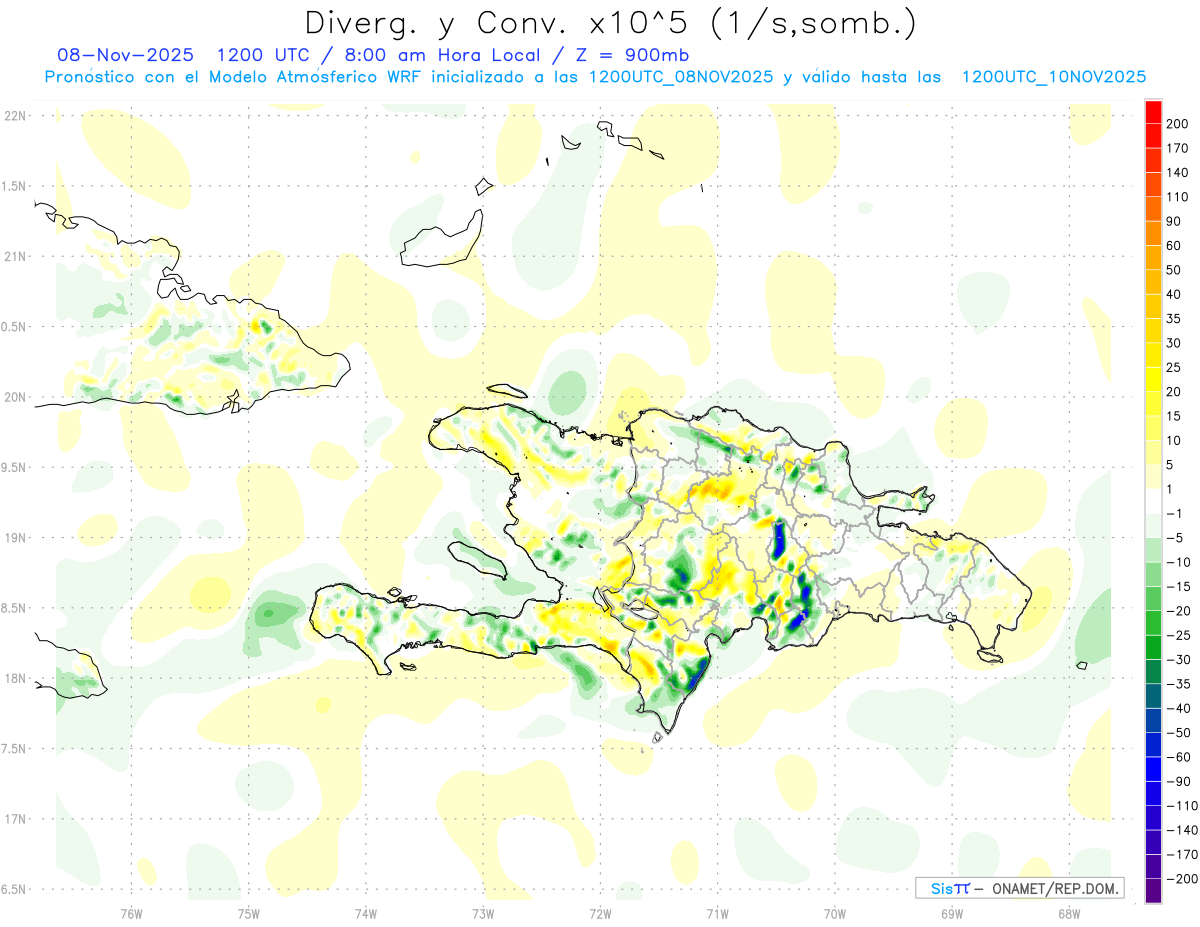Image resolution: width=1200 pixels, height=927 pixels.
Task: Select the color scale value -15
Action: pyautogui.click(x=1177, y=586)
